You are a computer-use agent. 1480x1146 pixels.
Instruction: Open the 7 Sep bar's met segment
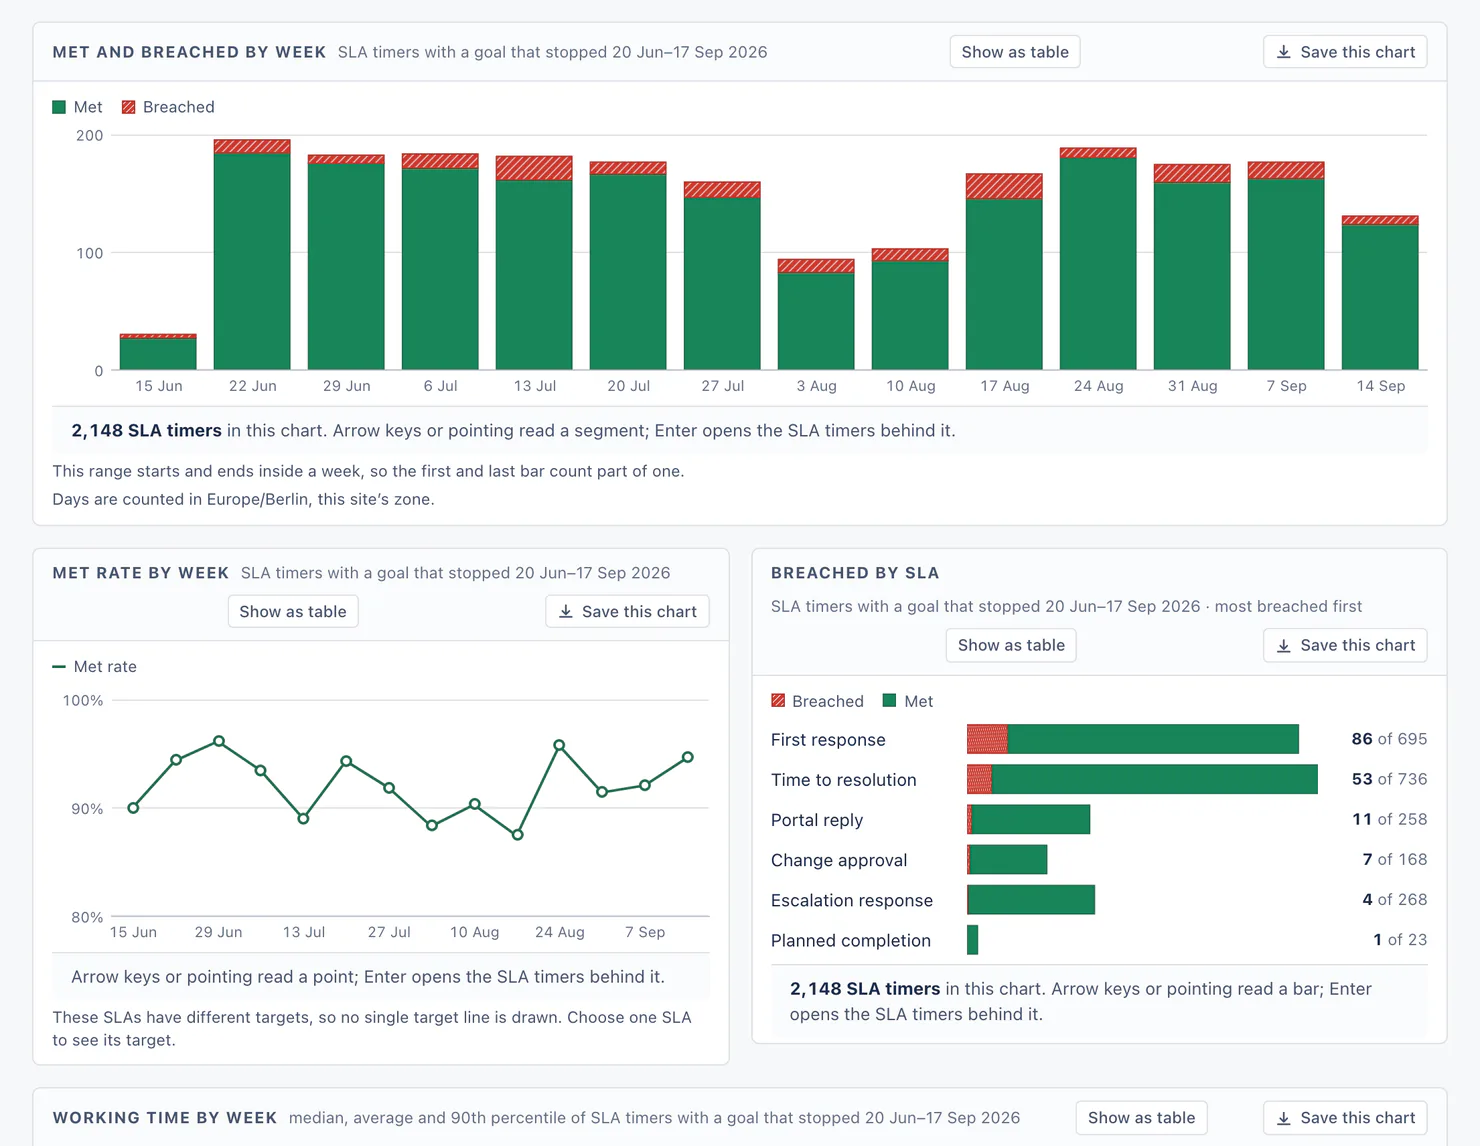(x=1286, y=274)
